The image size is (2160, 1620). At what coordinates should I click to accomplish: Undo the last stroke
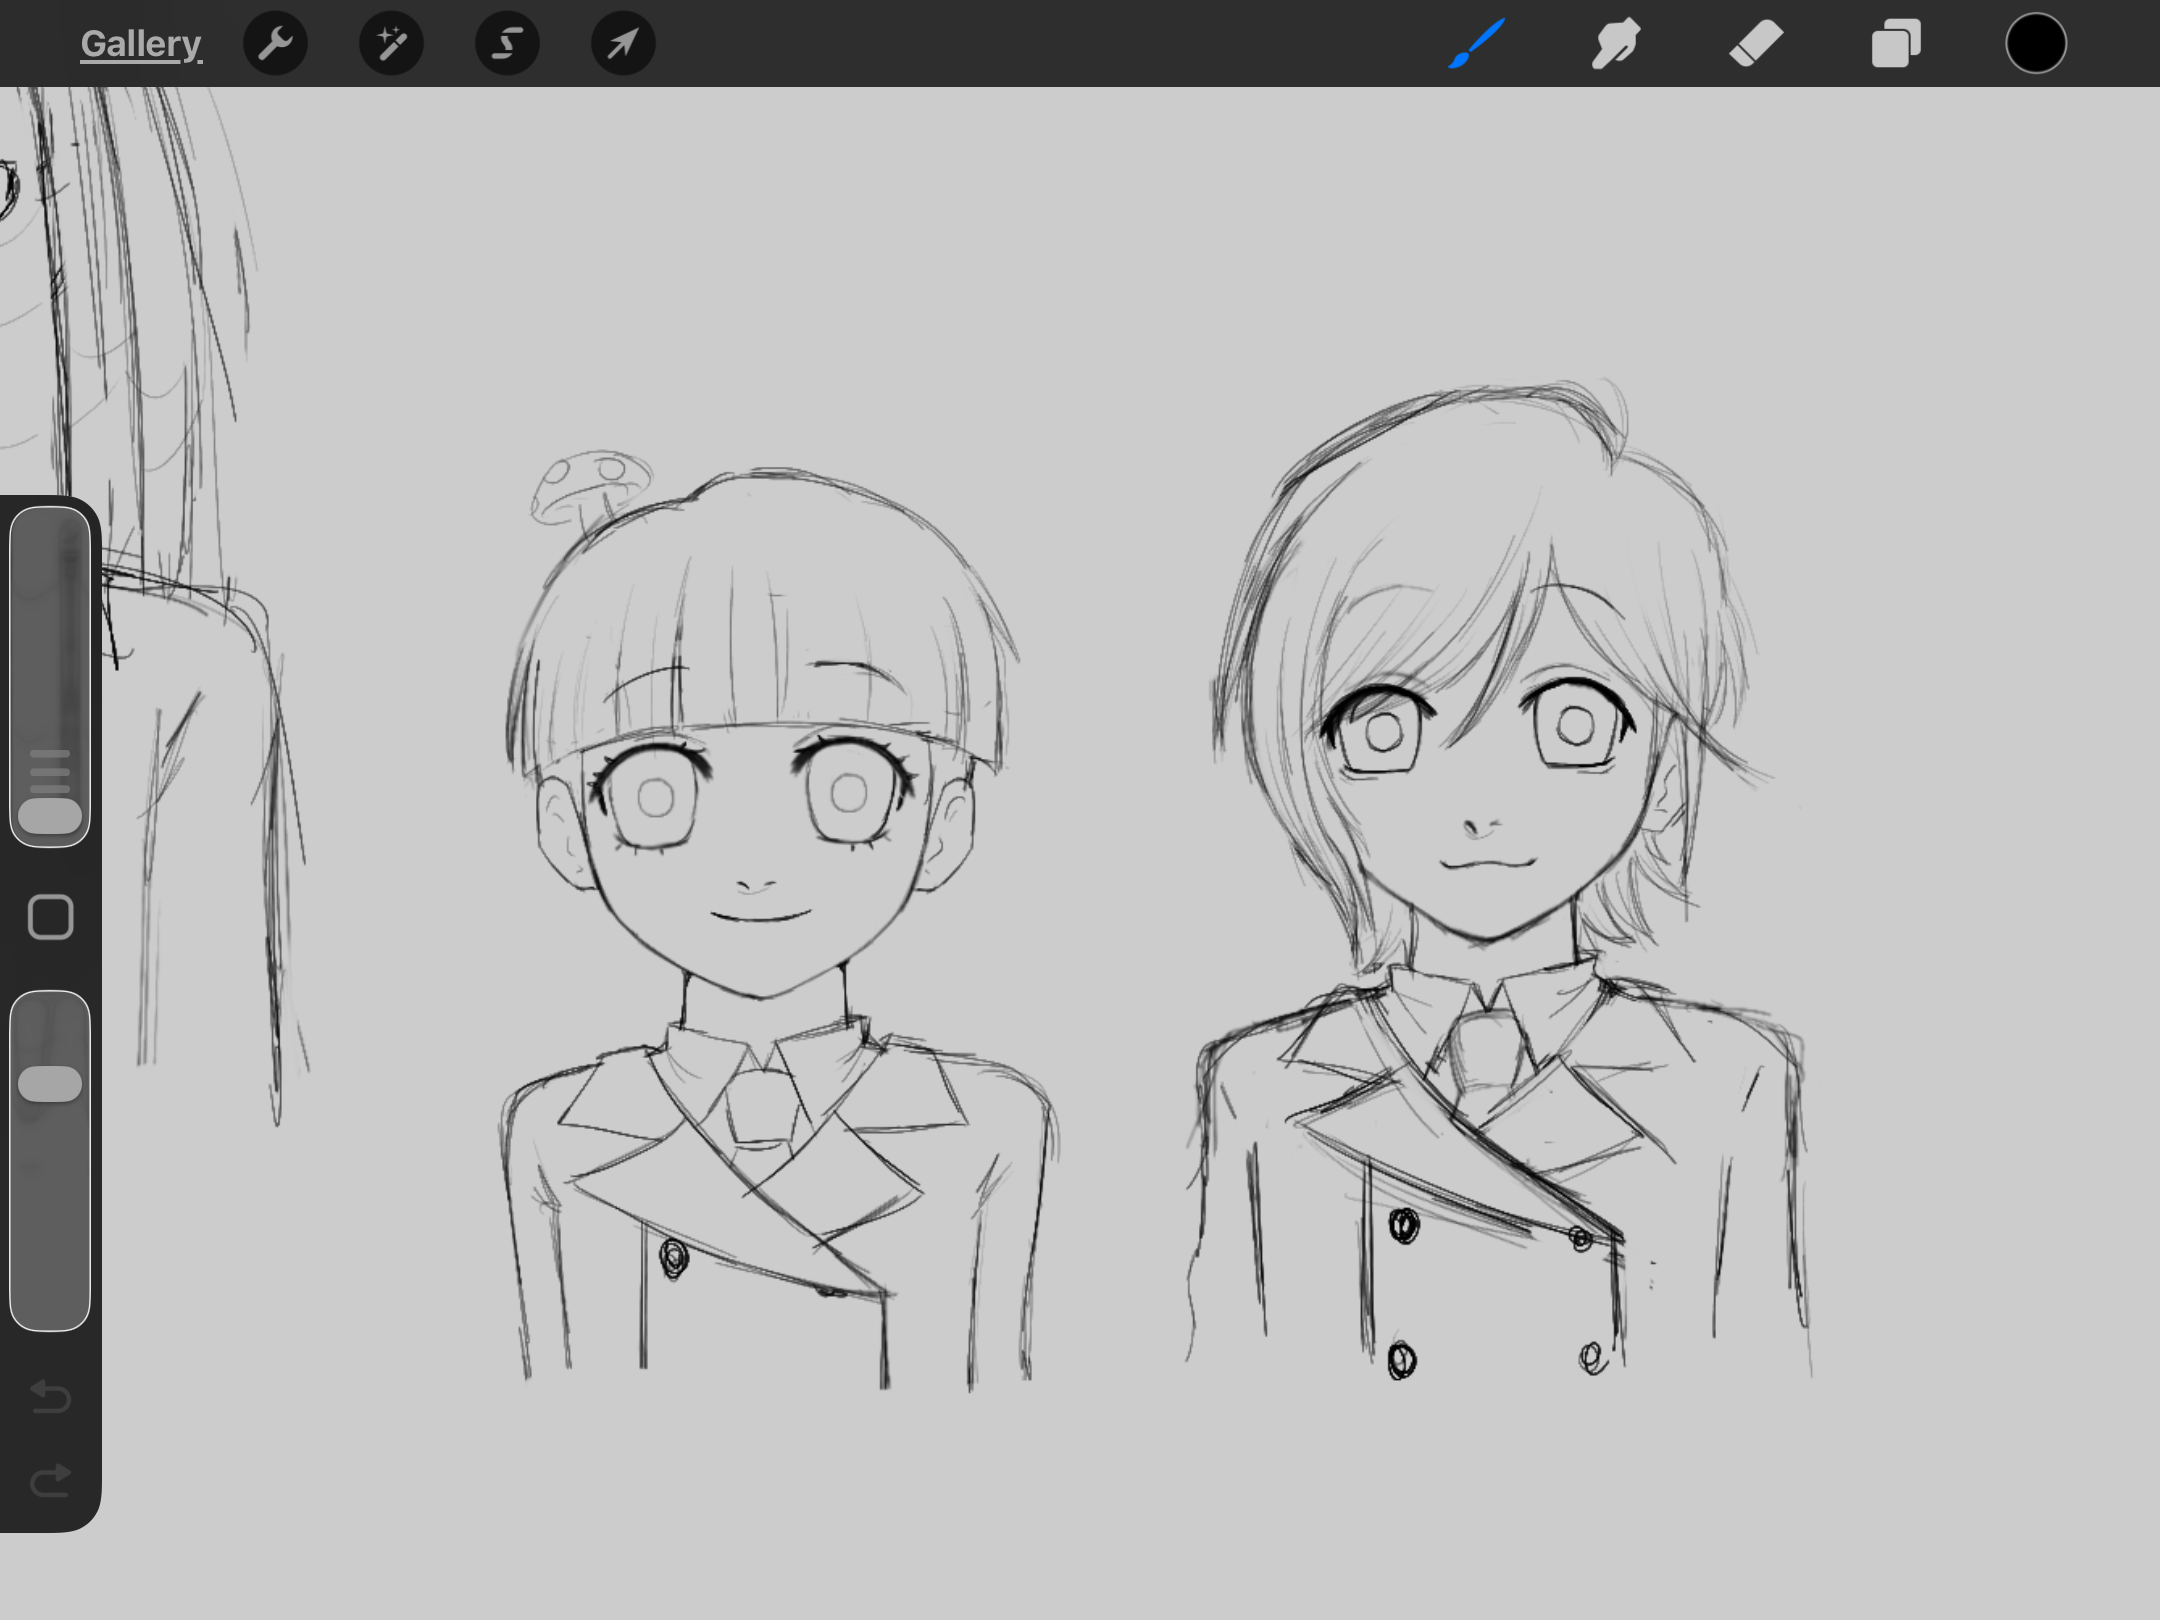click(50, 1396)
